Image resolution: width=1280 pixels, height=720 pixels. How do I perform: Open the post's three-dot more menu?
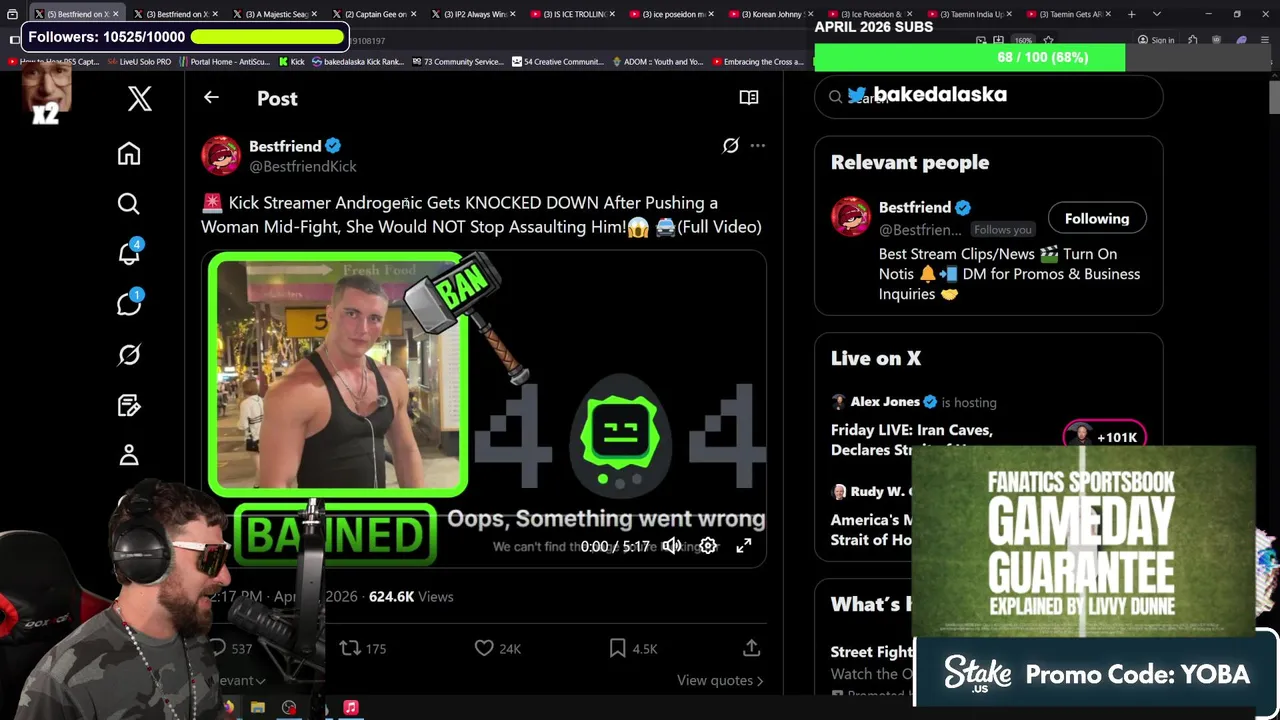758,146
